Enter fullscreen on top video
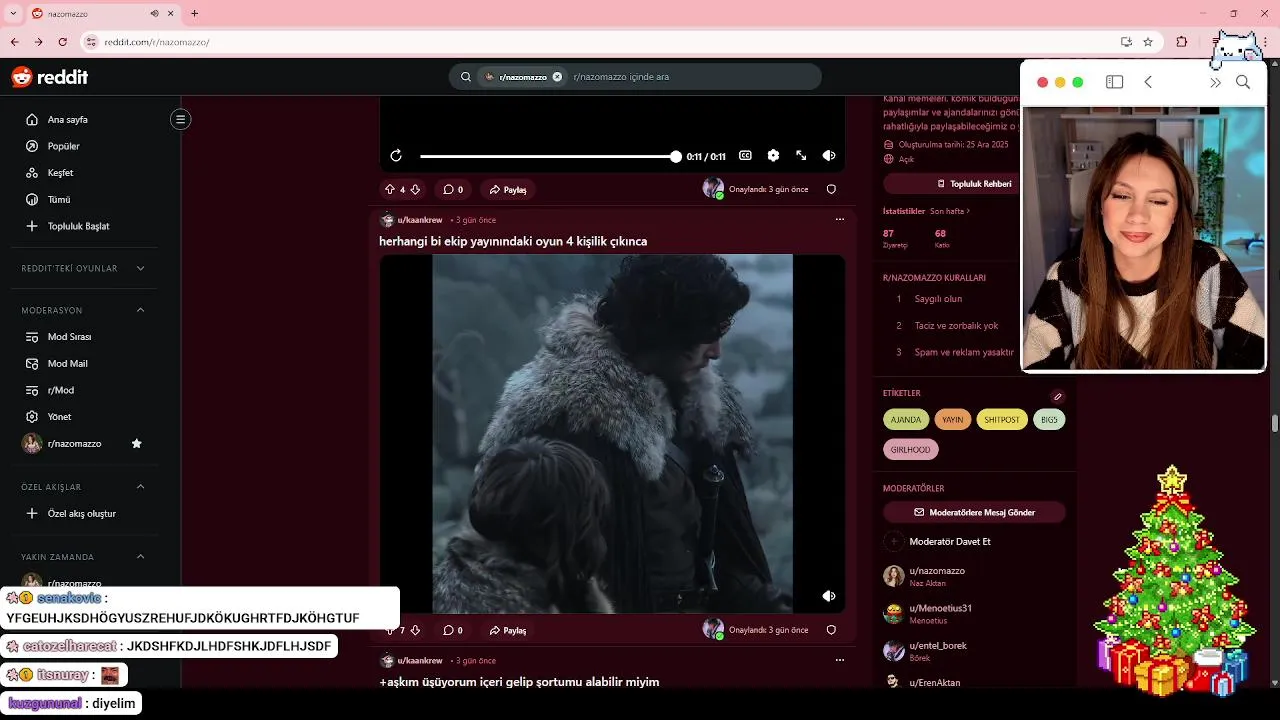Viewport: 1280px width, 720px height. pyautogui.click(x=801, y=156)
